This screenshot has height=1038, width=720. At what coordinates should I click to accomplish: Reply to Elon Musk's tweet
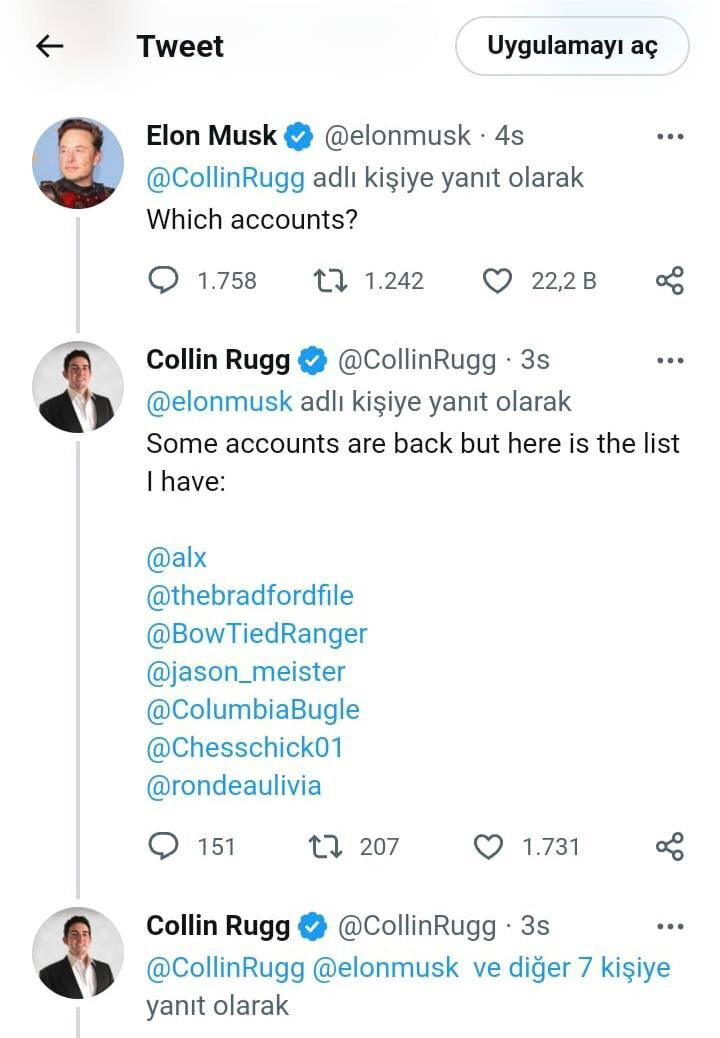pyautogui.click(x=163, y=281)
